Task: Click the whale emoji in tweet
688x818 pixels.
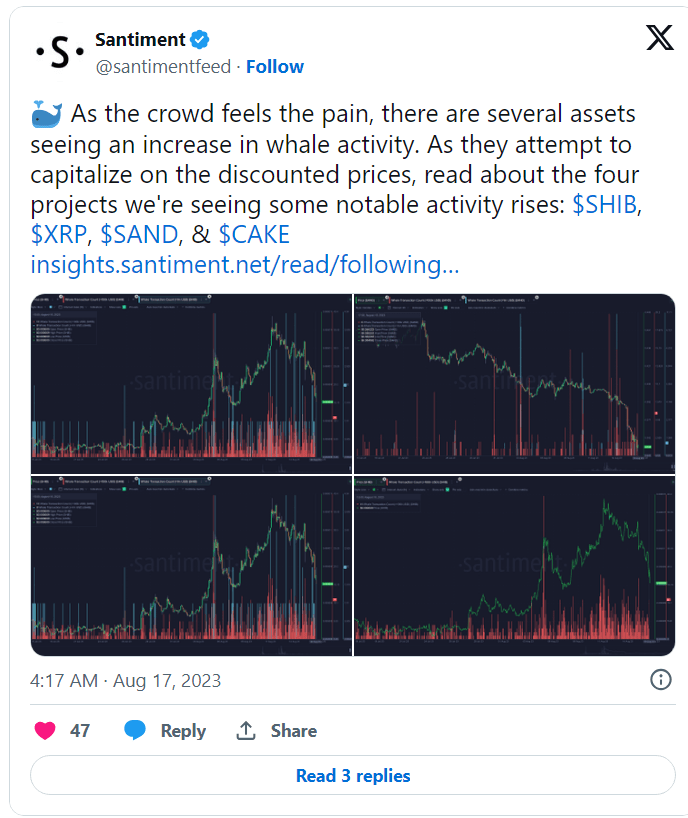Action: tap(46, 114)
